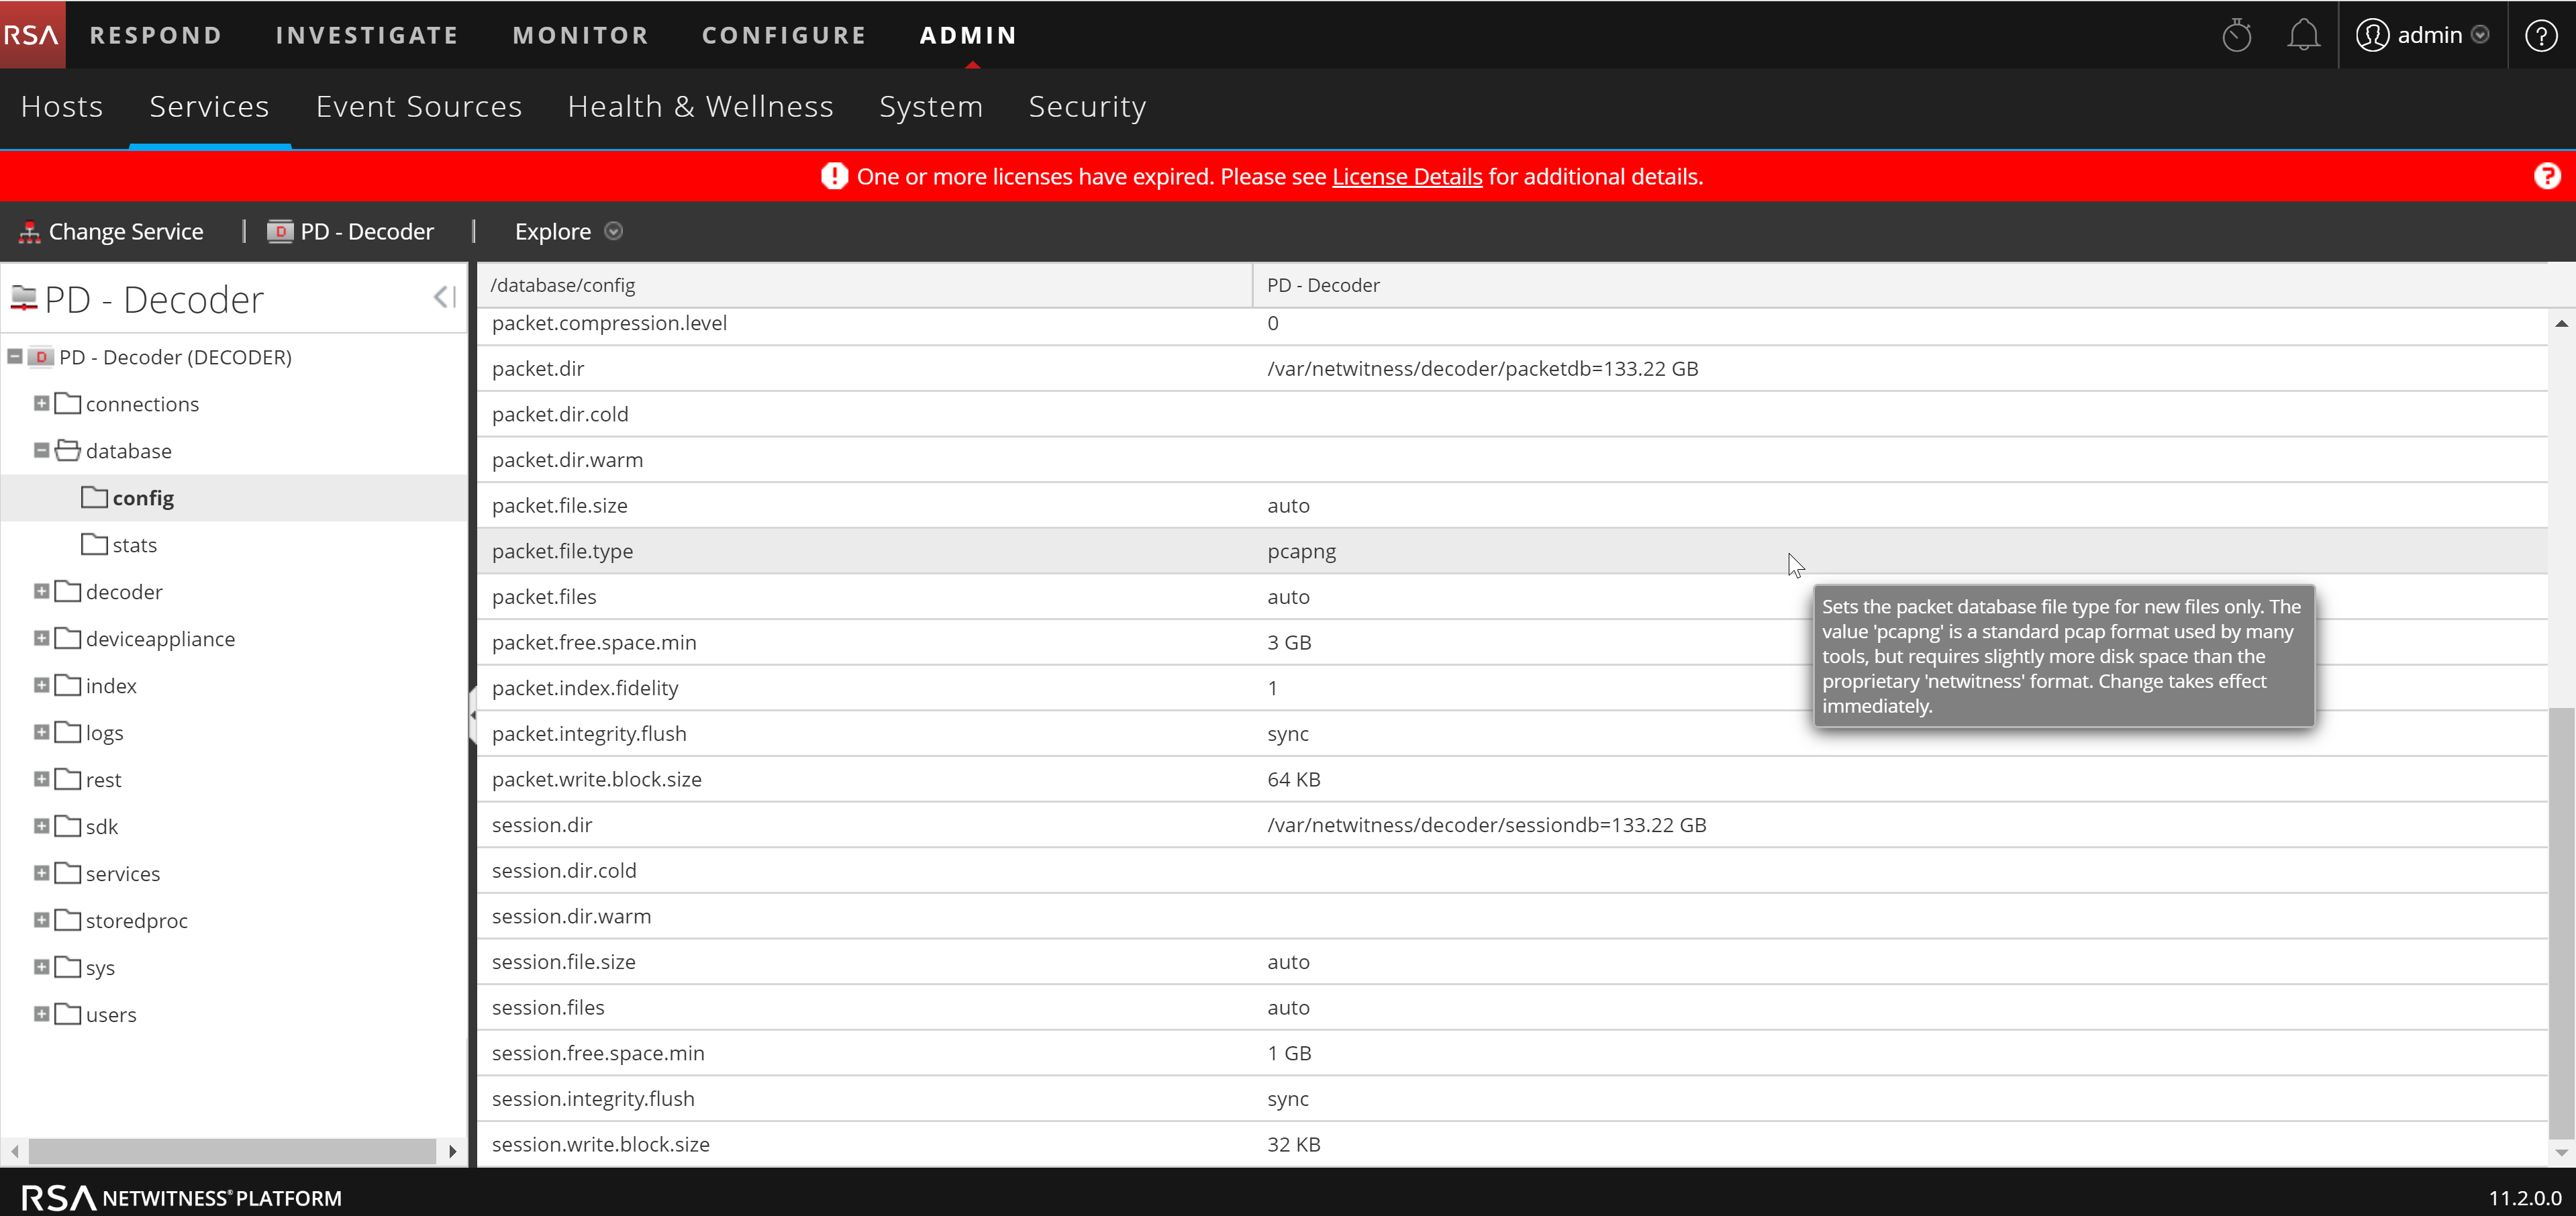2576x1216 pixels.
Task: Expand the decoder tree node
Action: (x=41, y=591)
